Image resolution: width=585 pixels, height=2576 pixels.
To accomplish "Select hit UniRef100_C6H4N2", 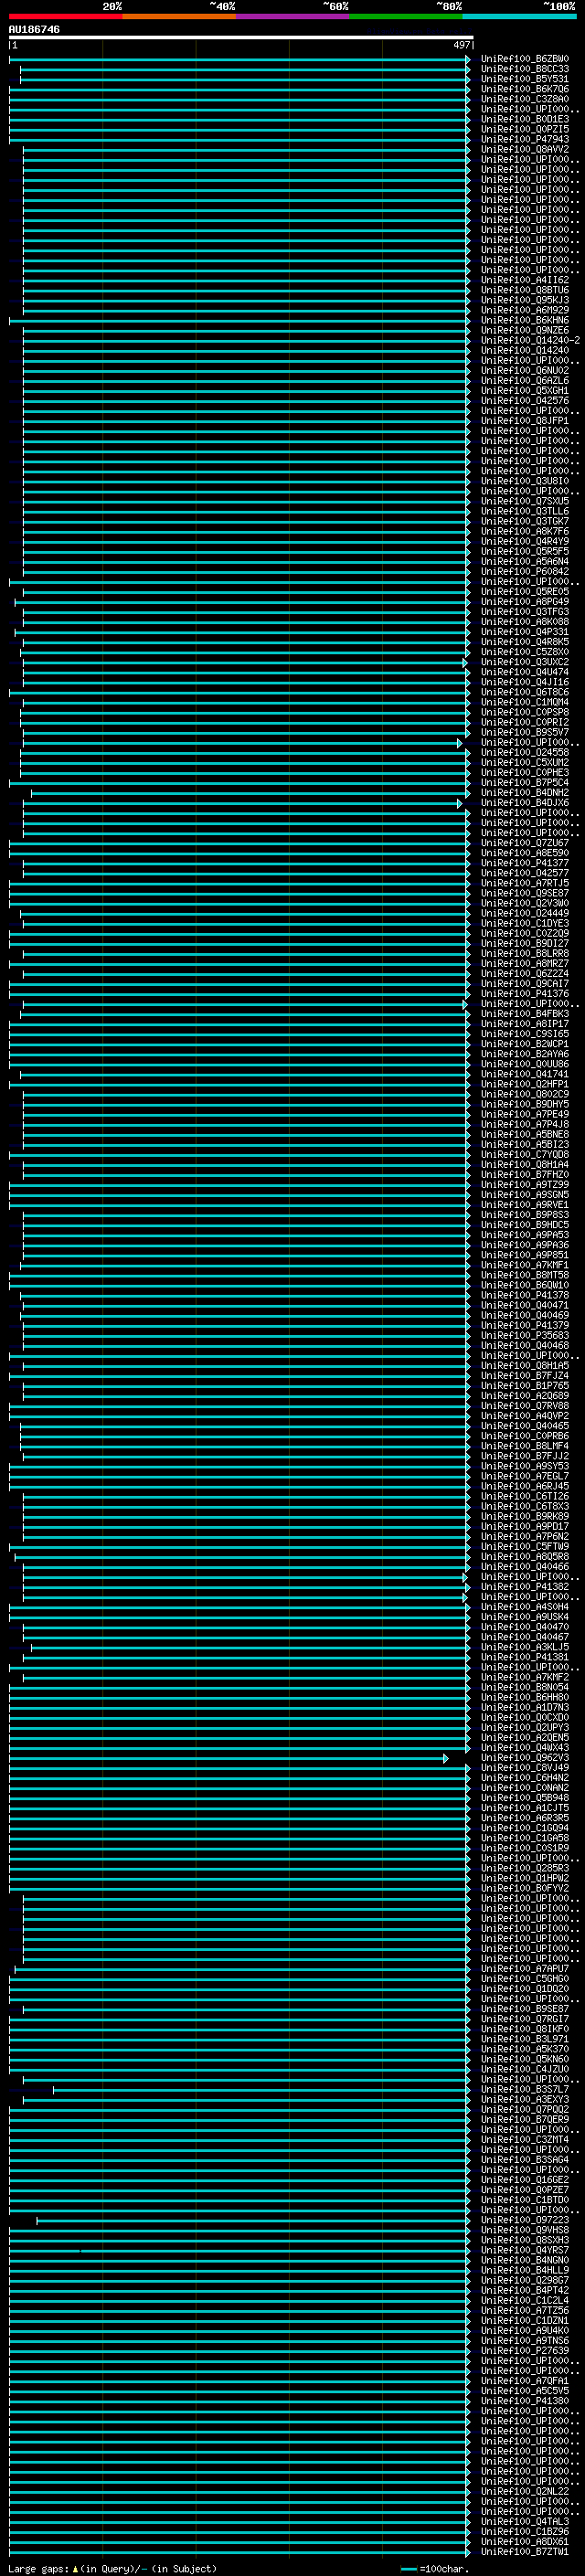I will click(525, 1777).
